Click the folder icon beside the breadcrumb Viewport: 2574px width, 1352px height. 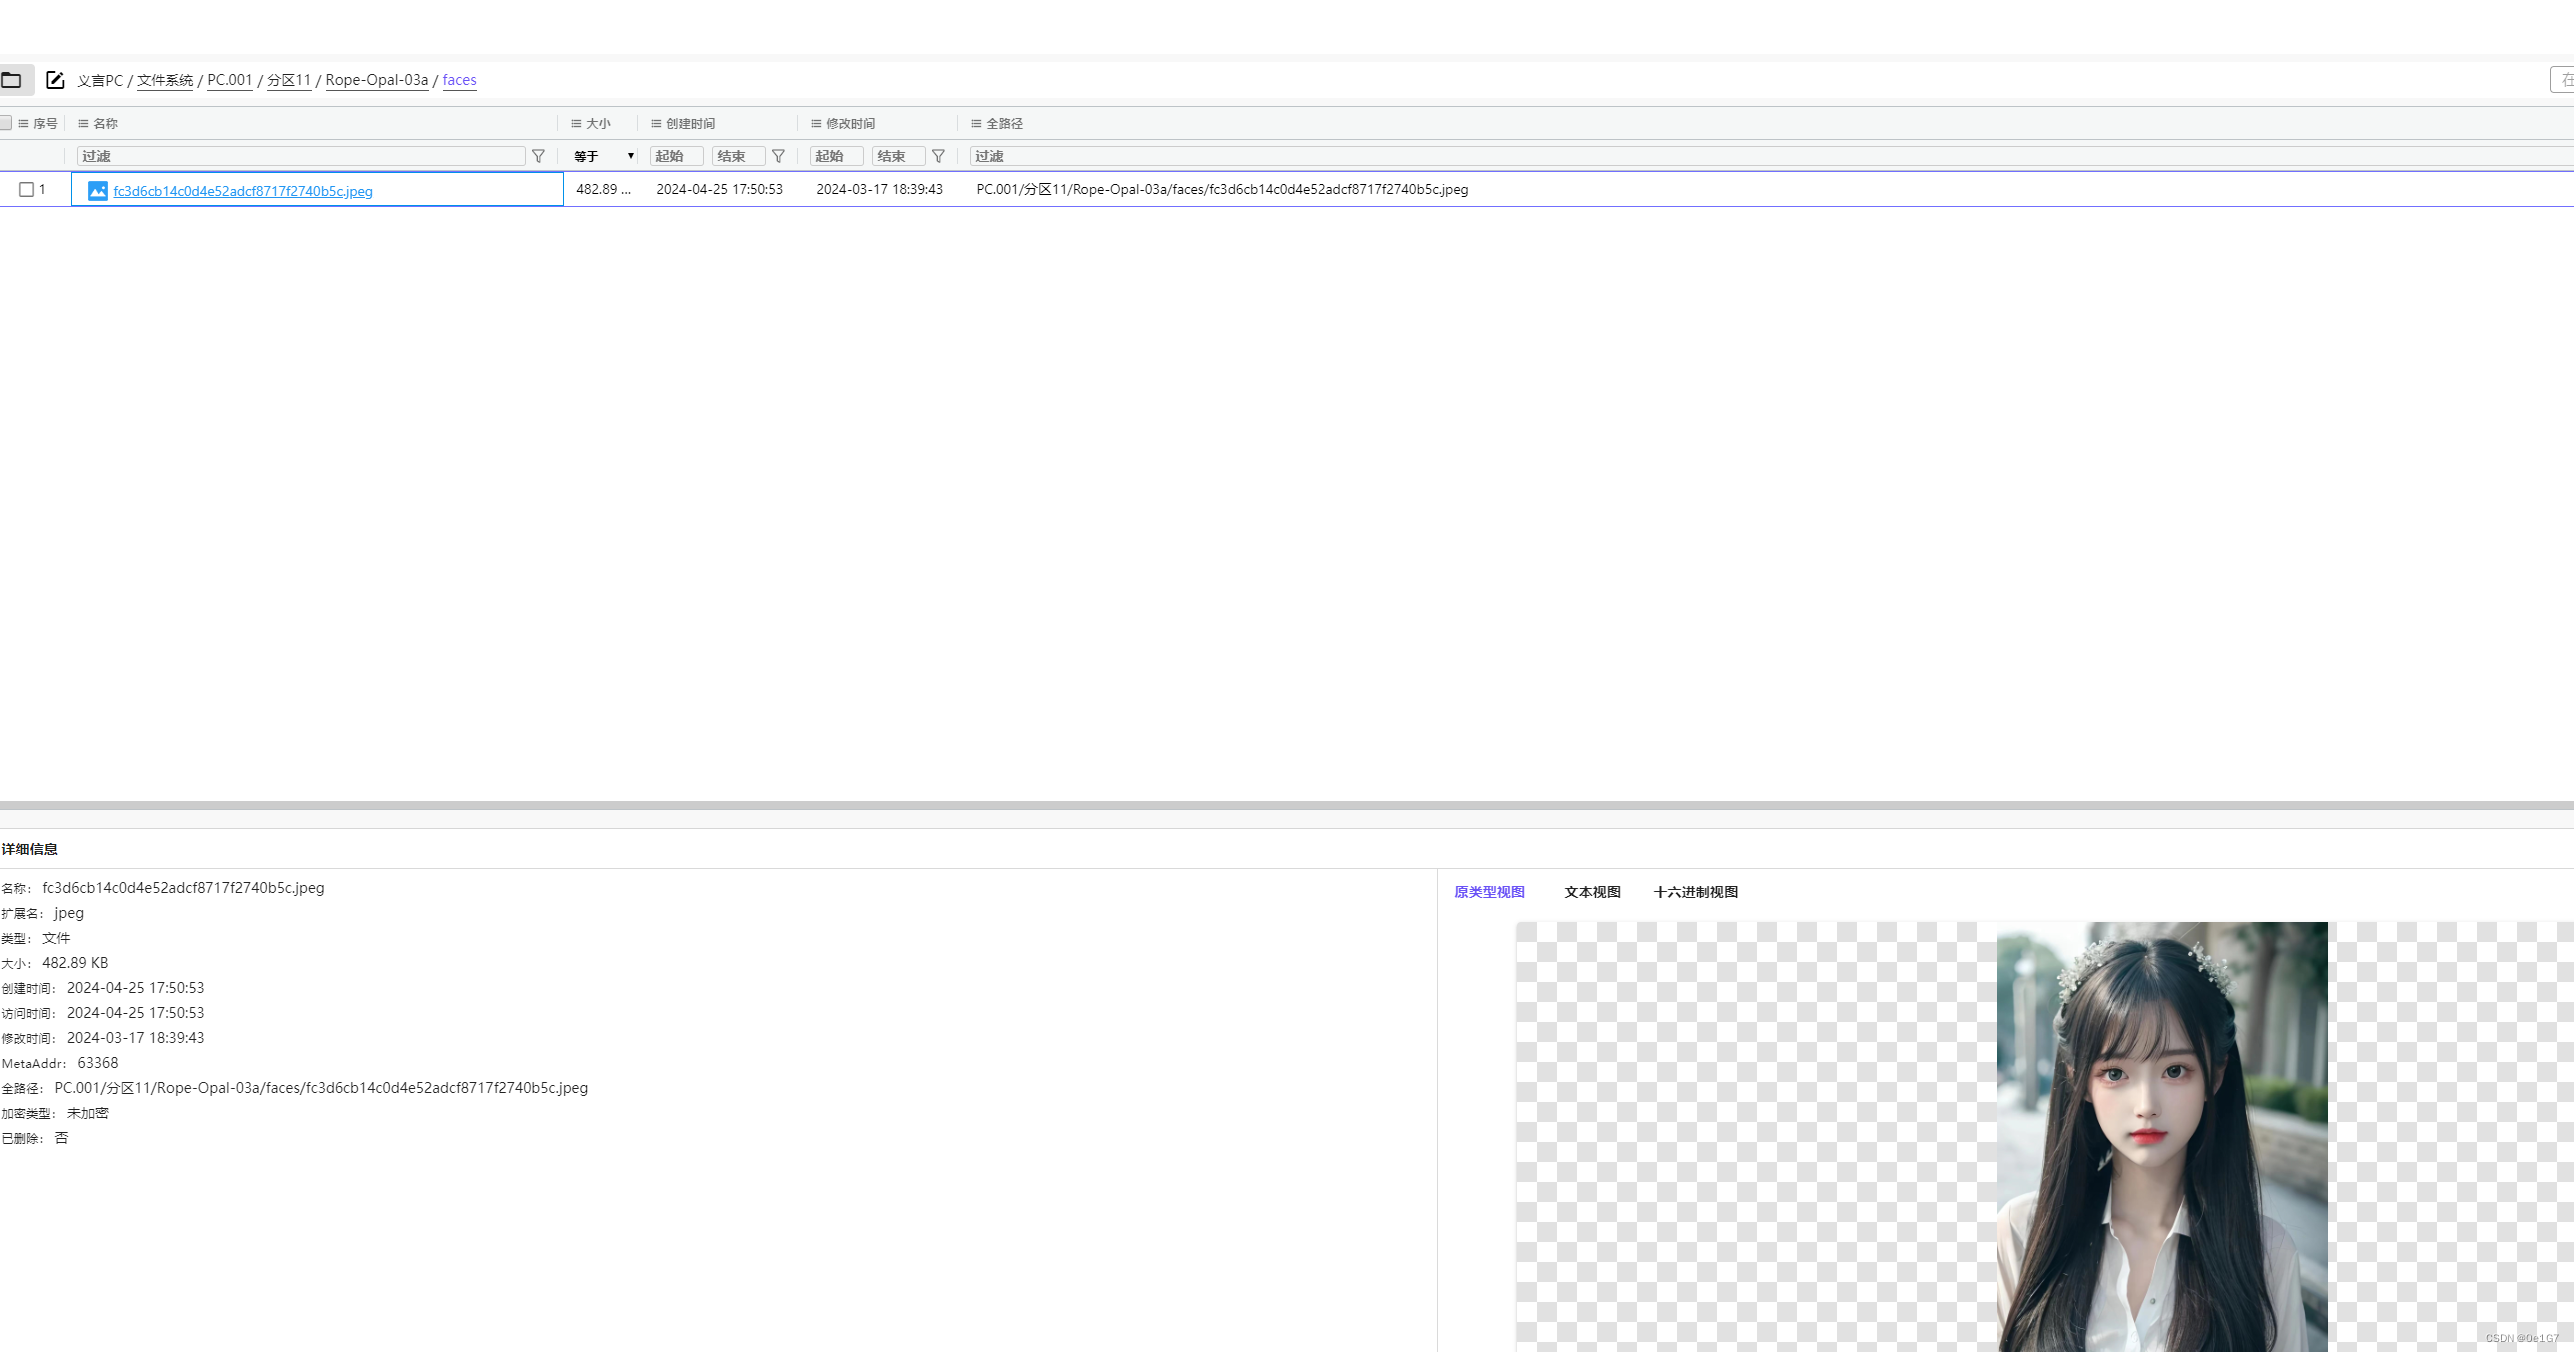pos(12,80)
